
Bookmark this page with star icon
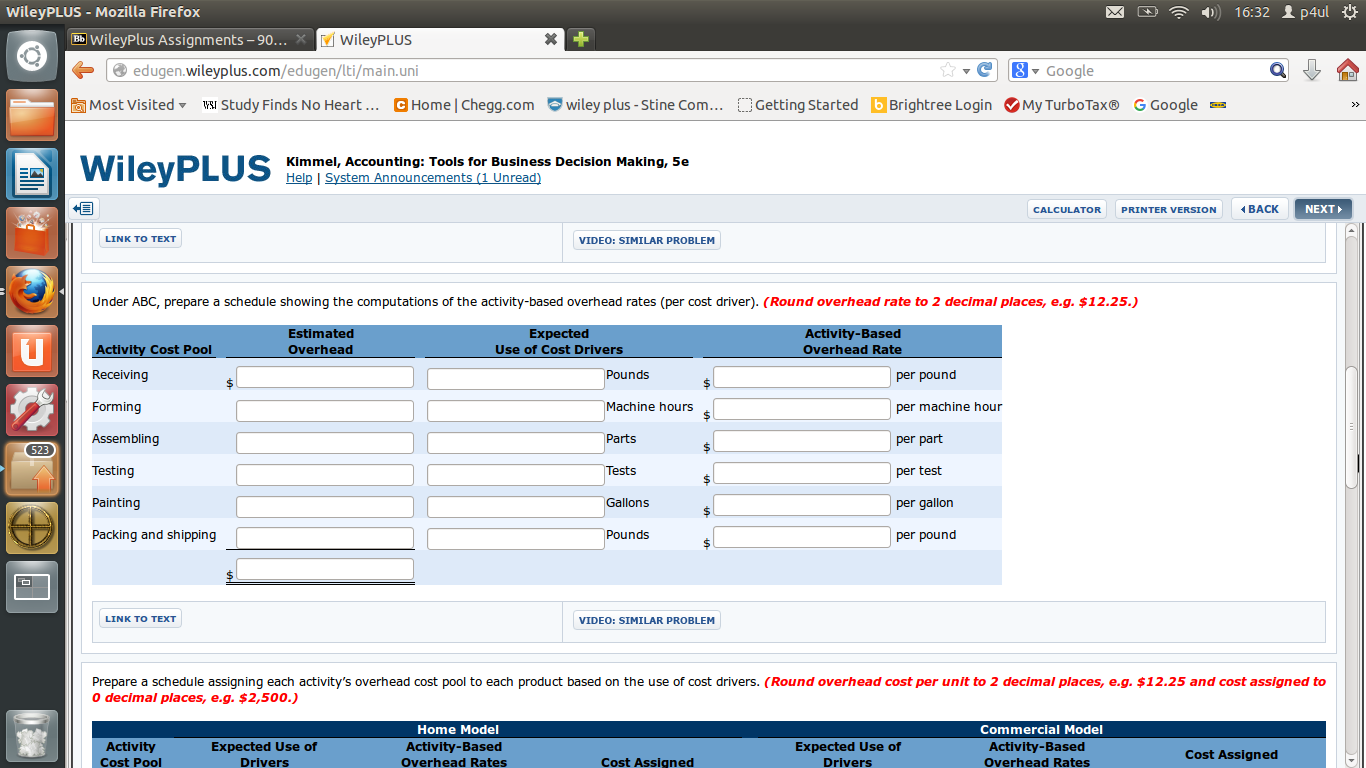click(947, 71)
